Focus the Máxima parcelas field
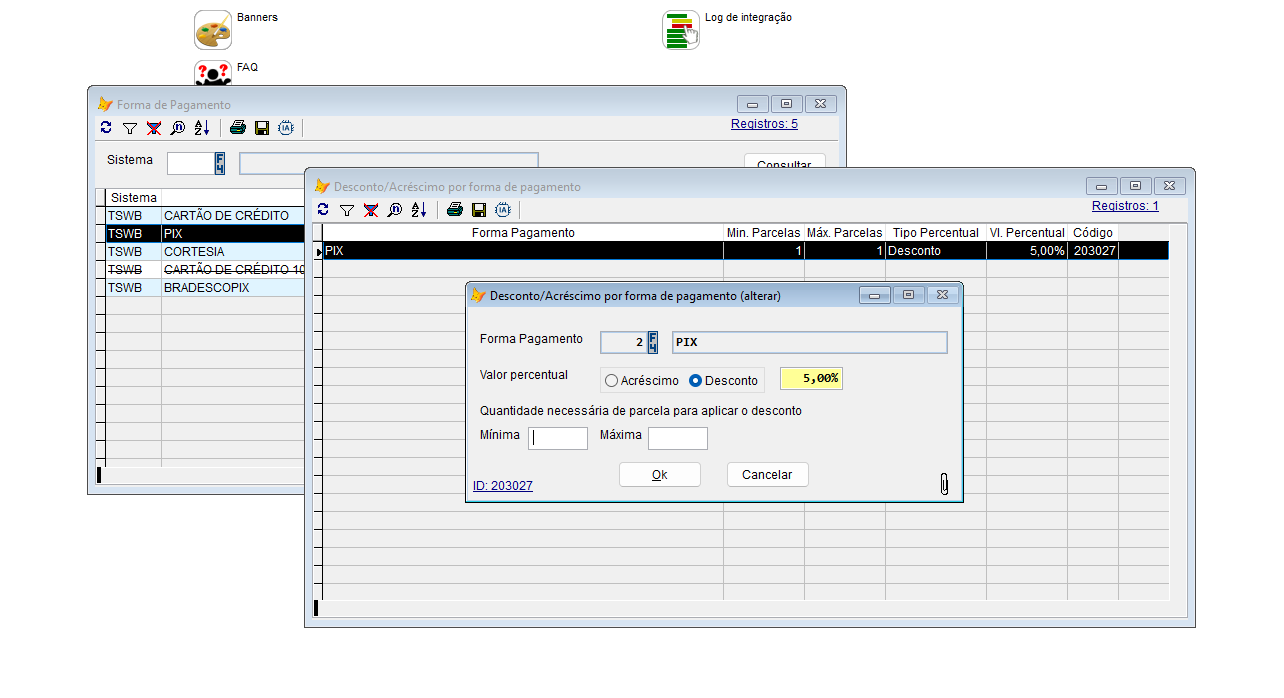The image size is (1284, 698). click(x=678, y=438)
